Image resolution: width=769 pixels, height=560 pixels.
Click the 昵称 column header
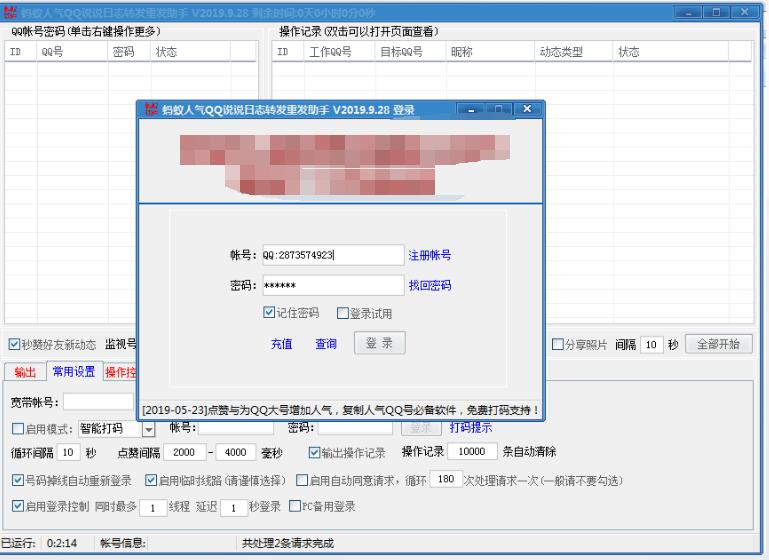tap(490, 52)
